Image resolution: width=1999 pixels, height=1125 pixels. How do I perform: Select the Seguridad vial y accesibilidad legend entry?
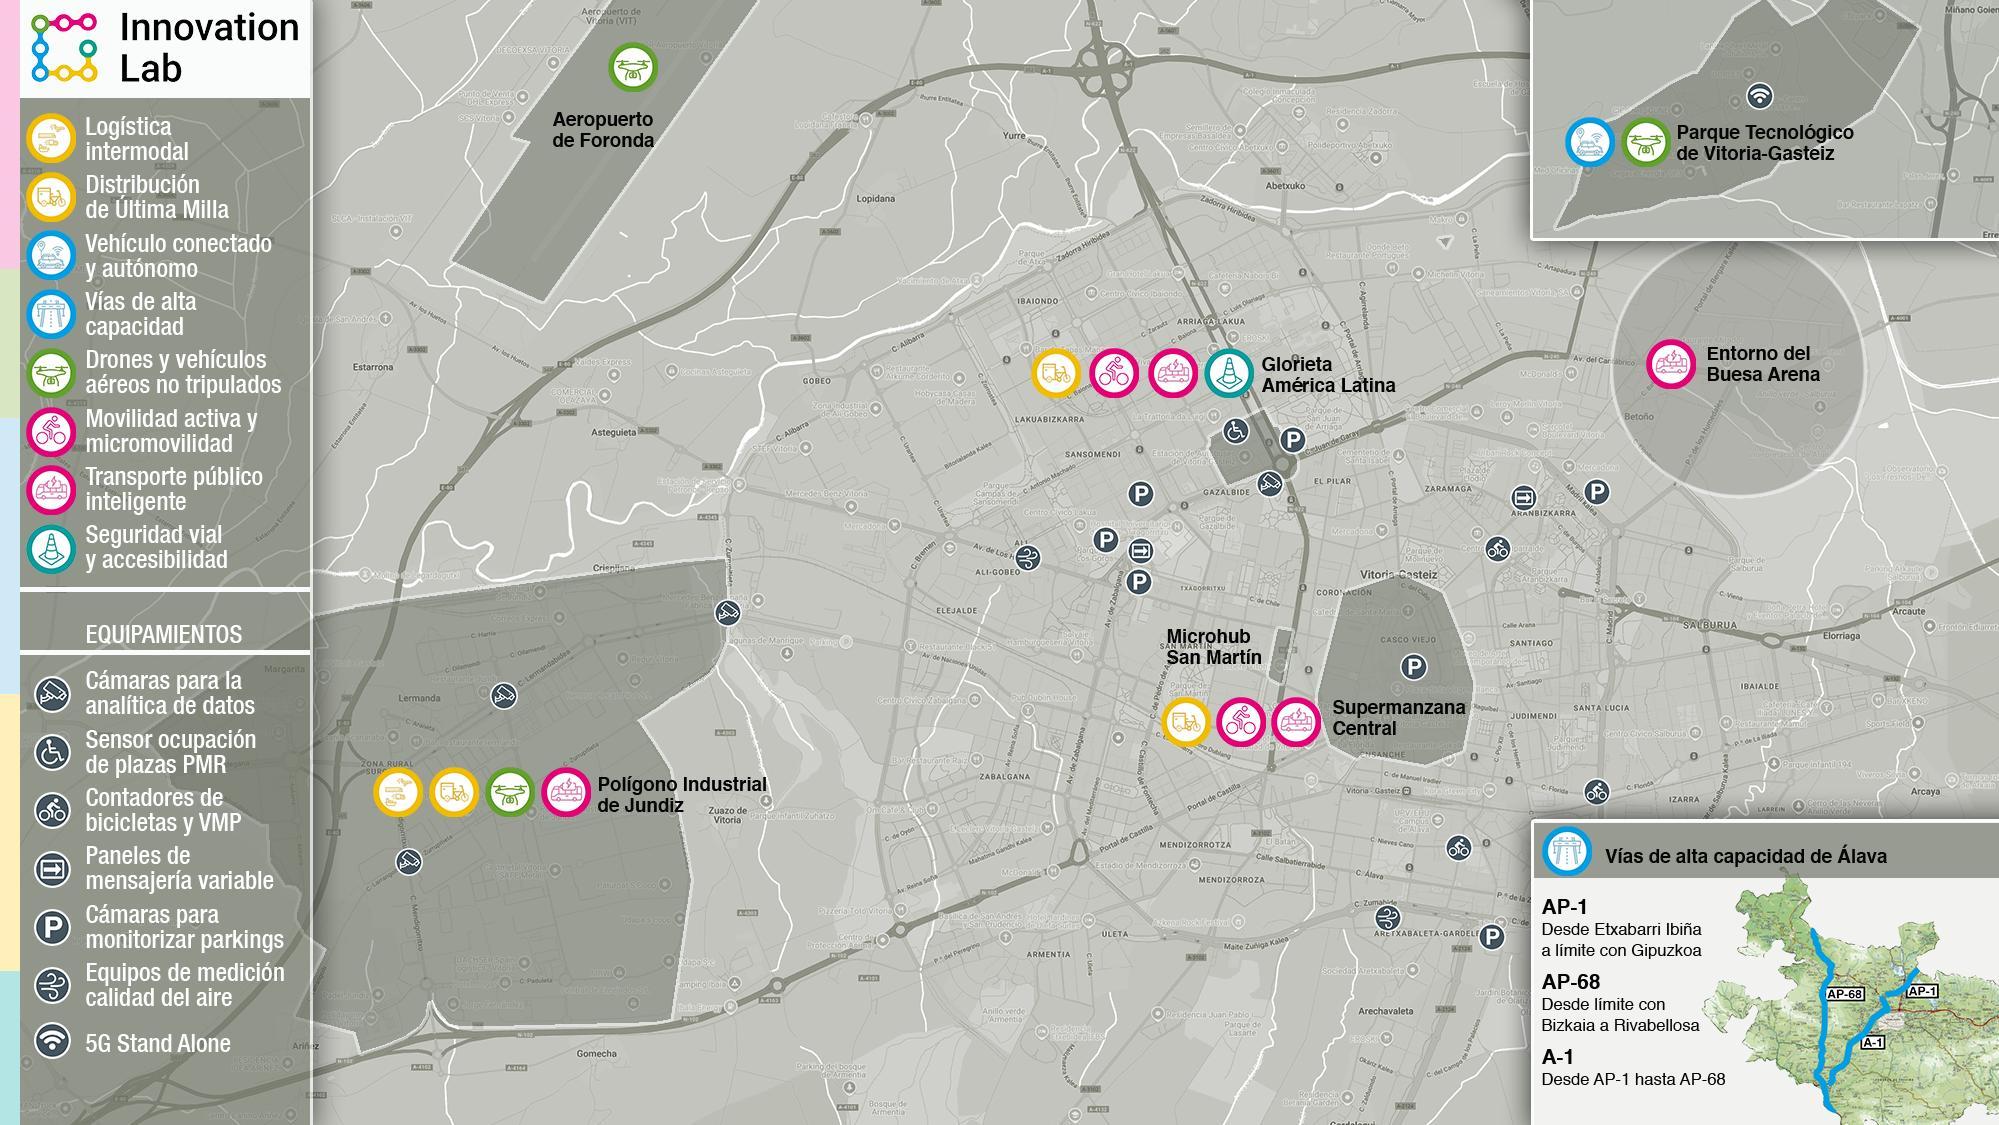[156, 547]
